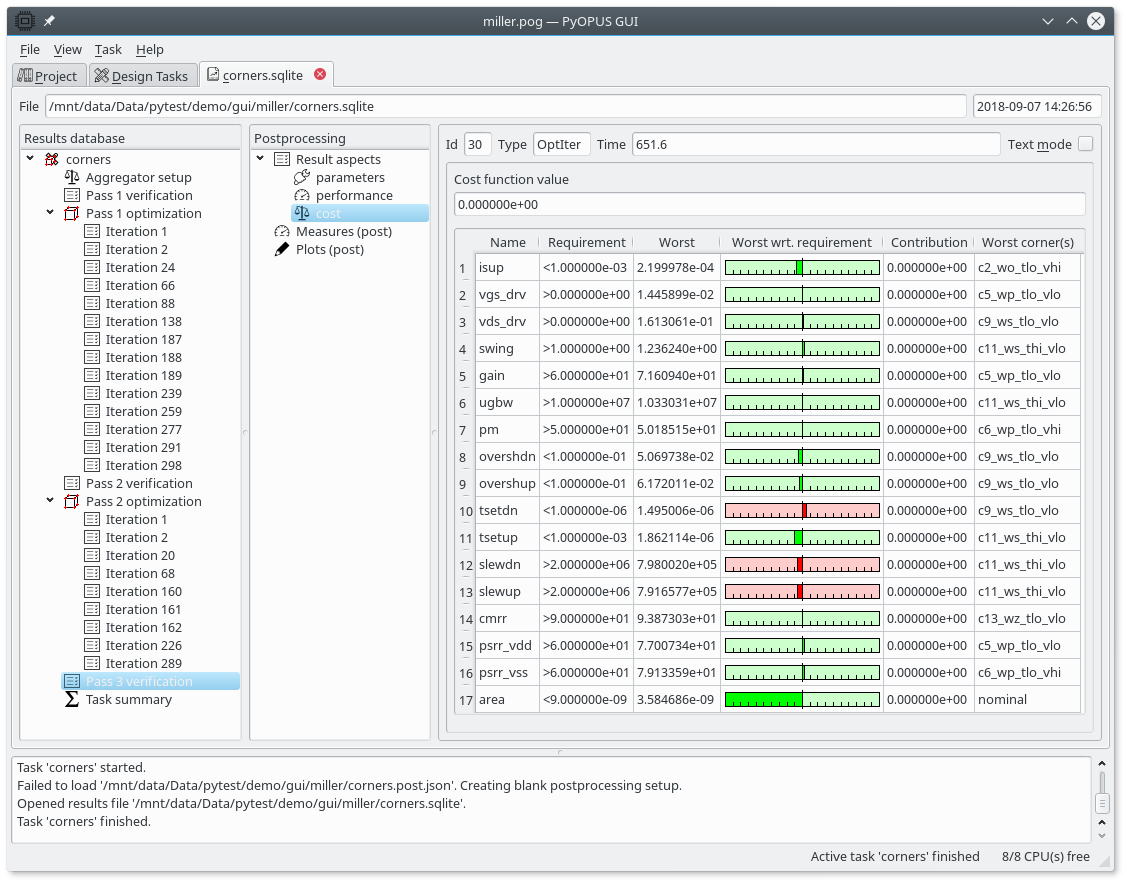
Task: Click the Aggregator setup scales icon
Action: [72, 177]
